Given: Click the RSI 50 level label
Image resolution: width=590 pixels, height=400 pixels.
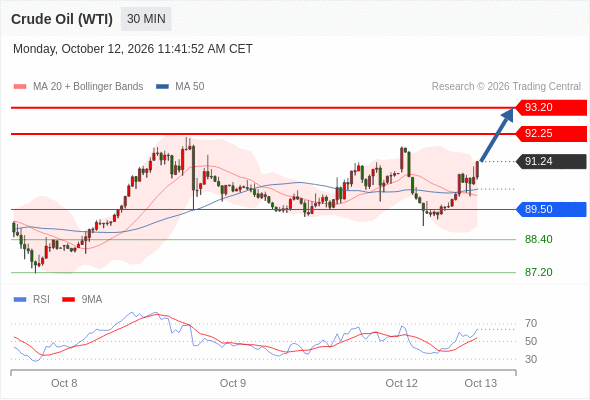Looking at the screenshot, I should (531, 341).
